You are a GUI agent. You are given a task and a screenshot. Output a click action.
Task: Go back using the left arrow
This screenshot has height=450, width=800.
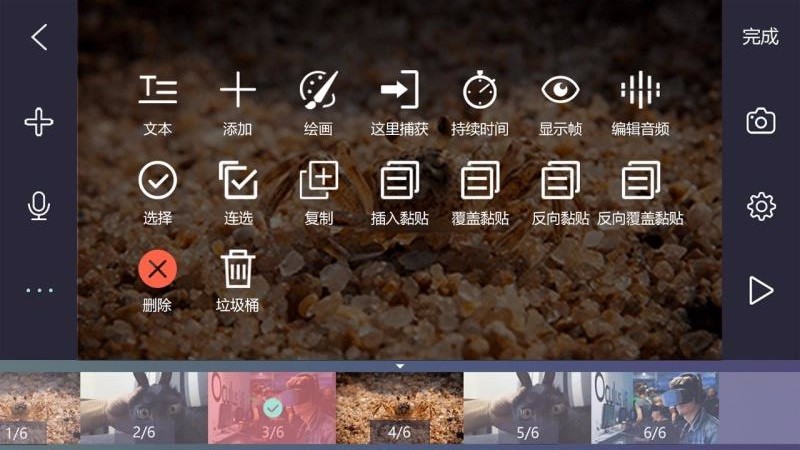pyautogui.click(x=39, y=38)
